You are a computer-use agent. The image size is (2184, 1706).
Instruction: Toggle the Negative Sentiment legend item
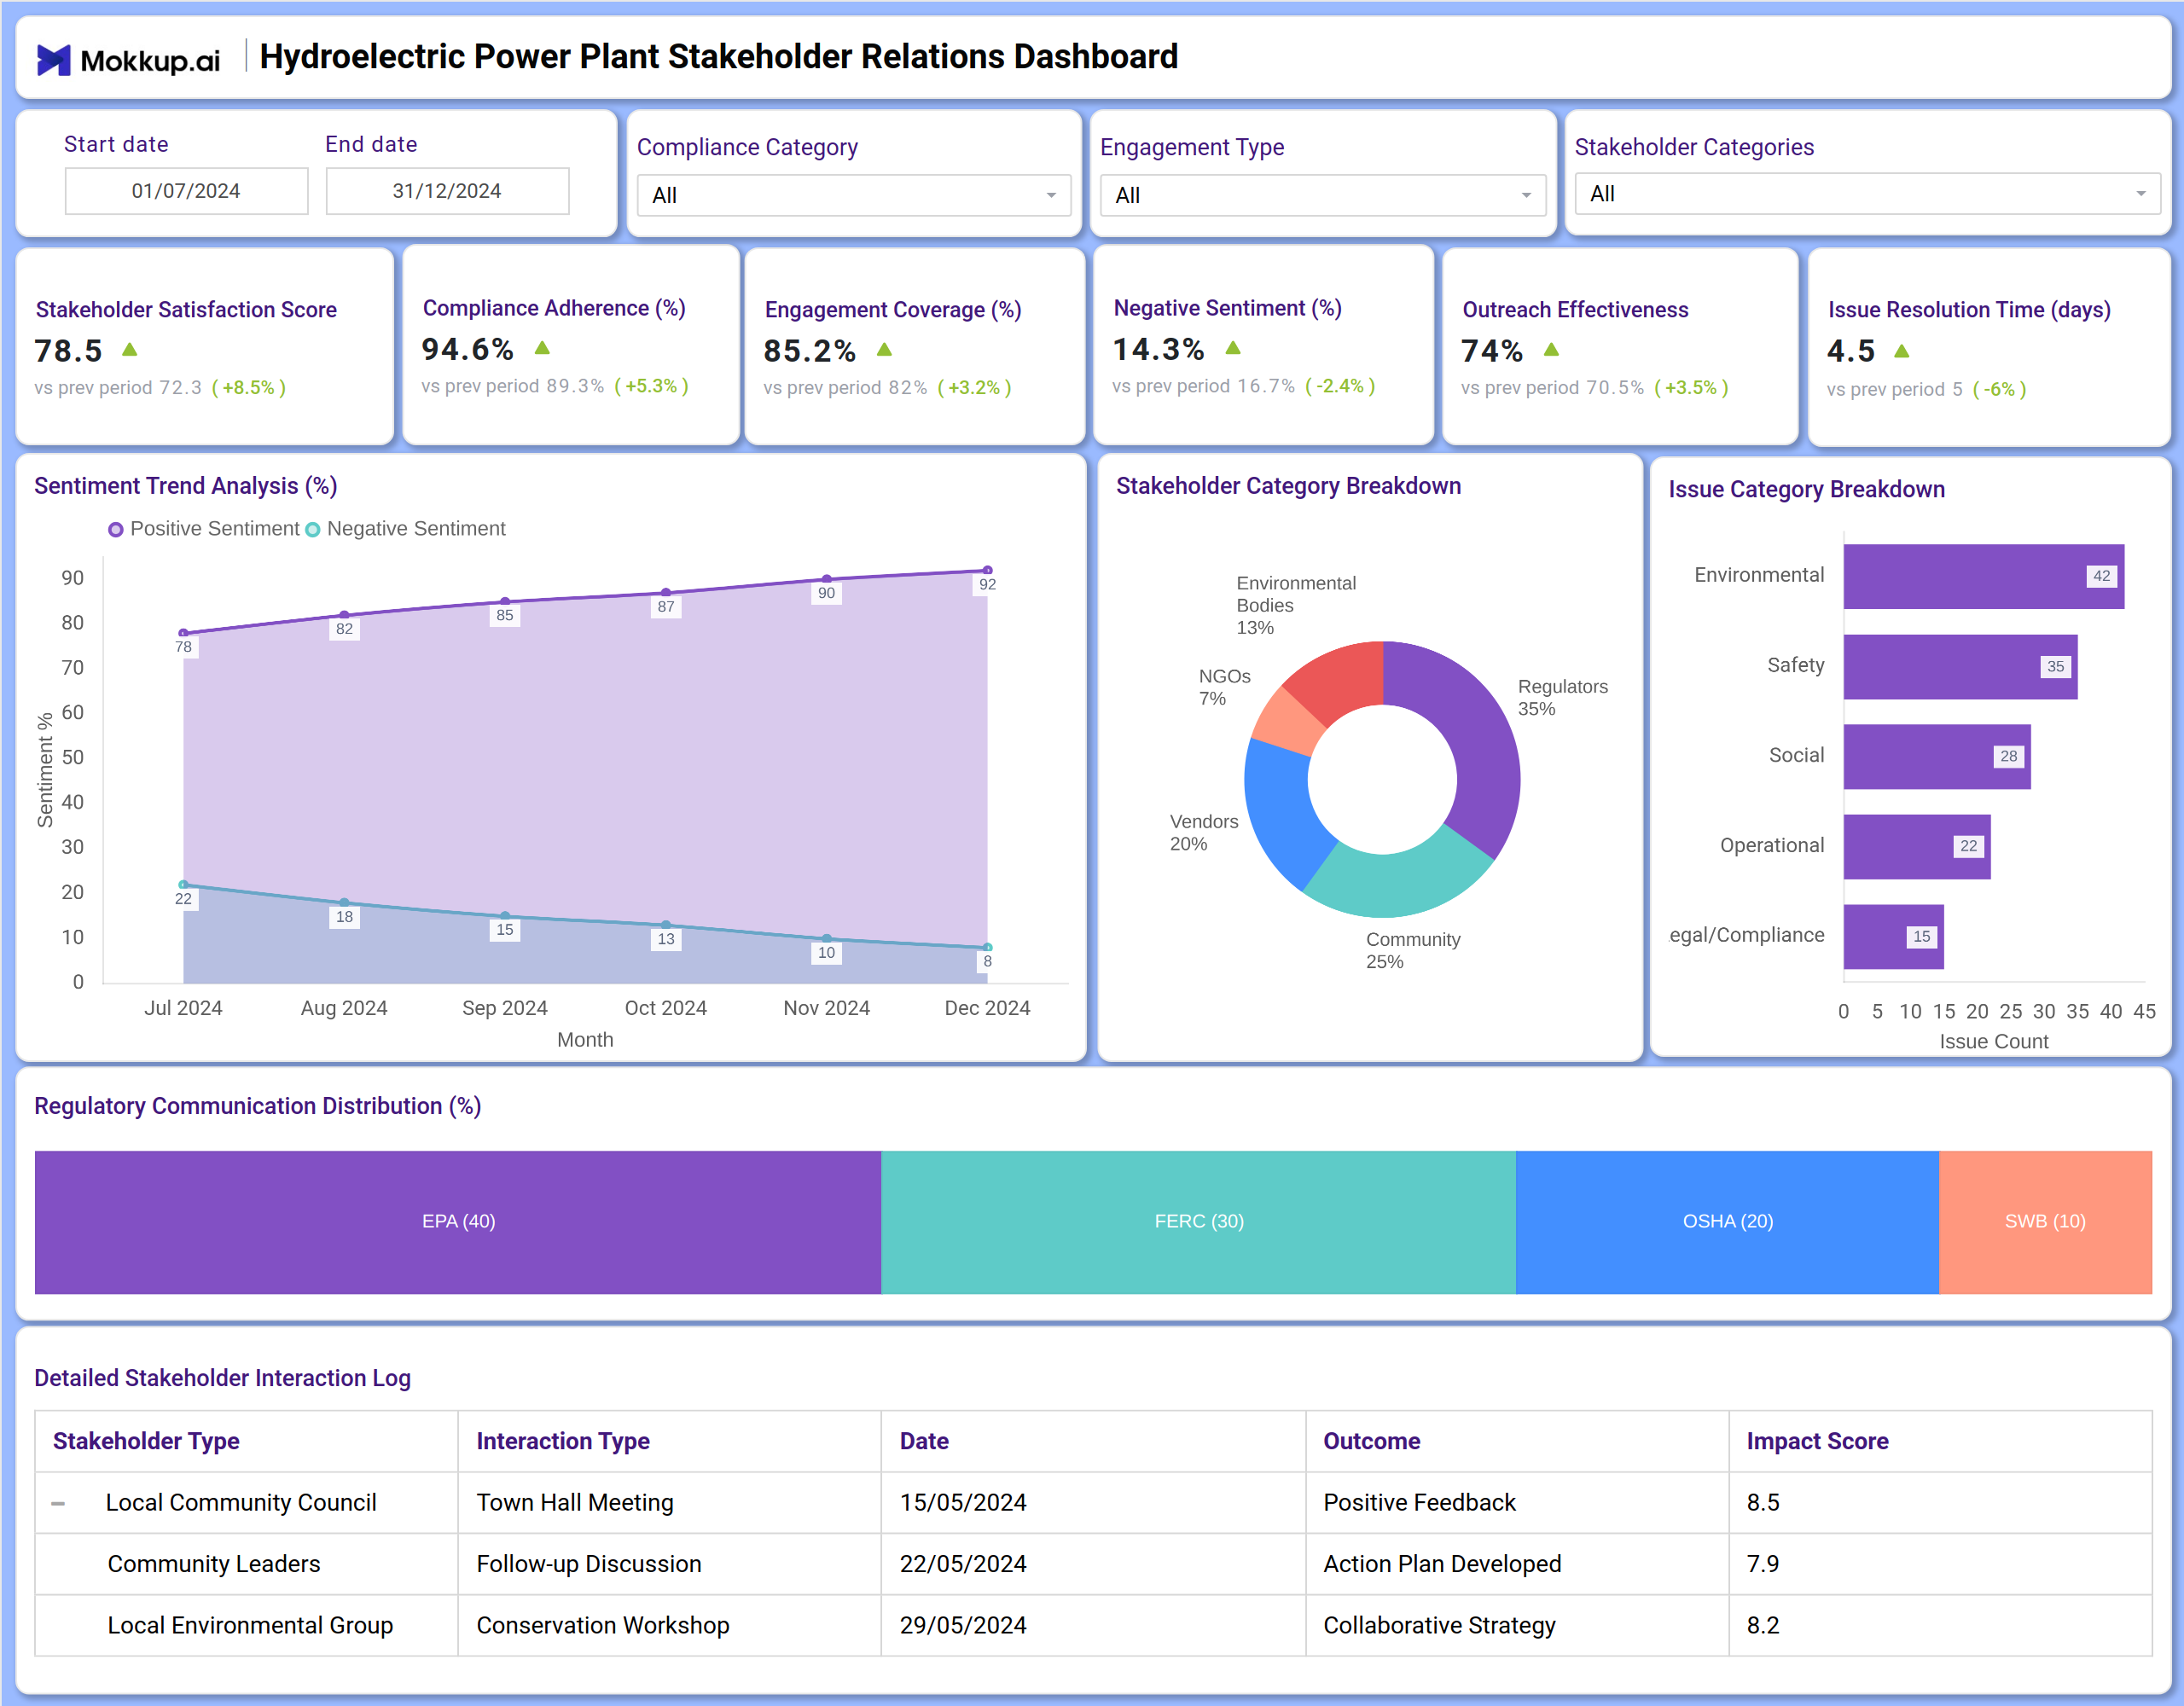(x=405, y=529)
